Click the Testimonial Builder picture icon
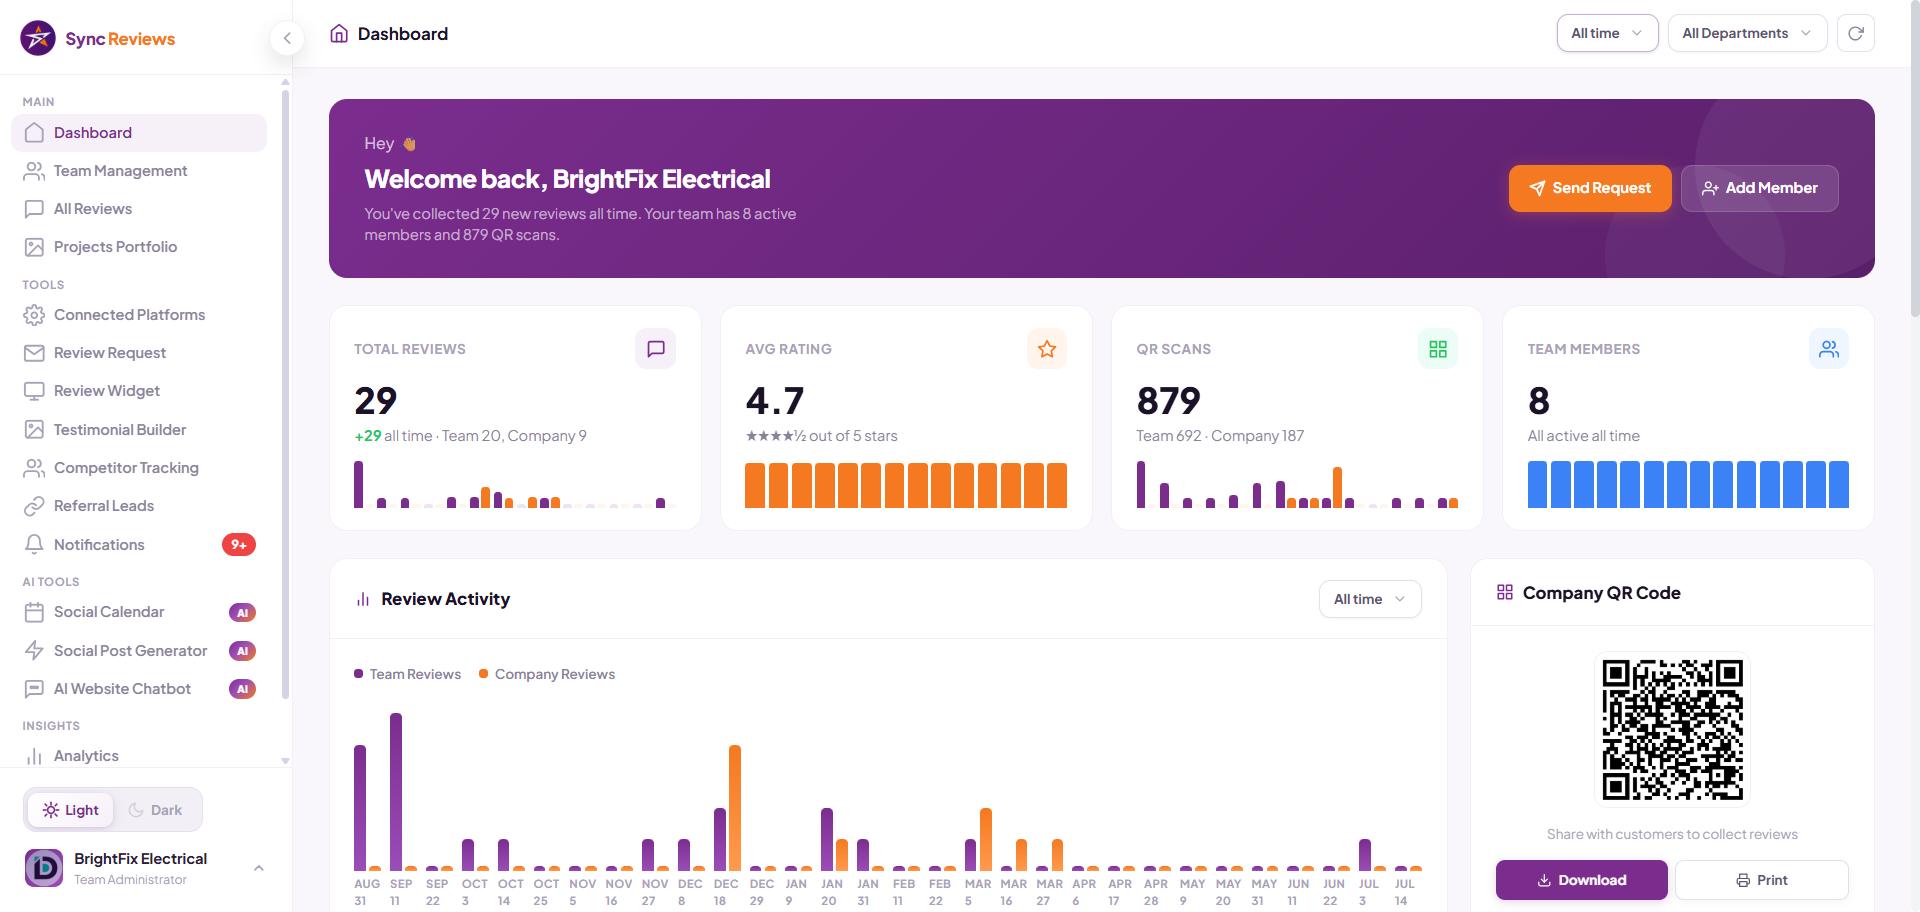The height and width of the screenshot is (912, 1920). [x=34, y=430]
